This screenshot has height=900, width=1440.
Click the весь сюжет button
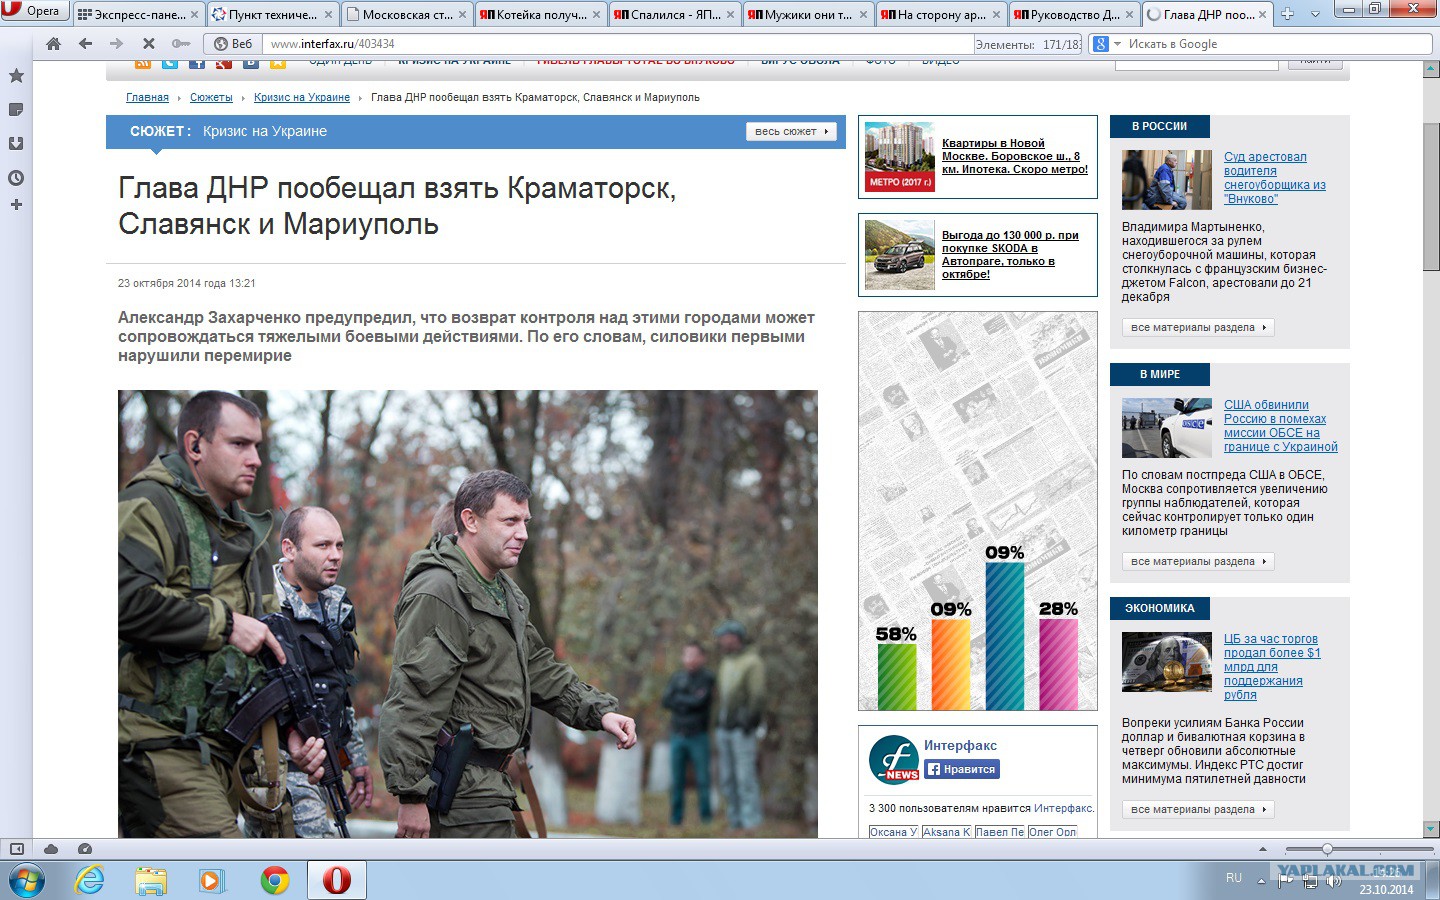click(792, 132)
